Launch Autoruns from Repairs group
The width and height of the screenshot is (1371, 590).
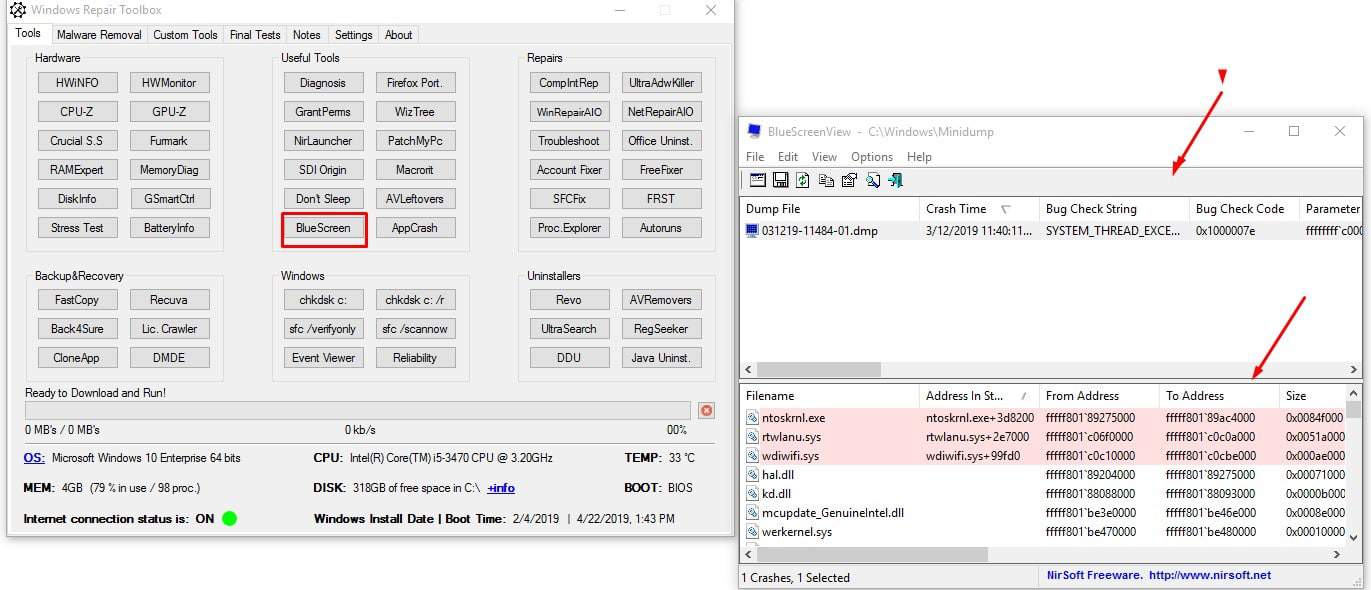[x=661, y=228]
